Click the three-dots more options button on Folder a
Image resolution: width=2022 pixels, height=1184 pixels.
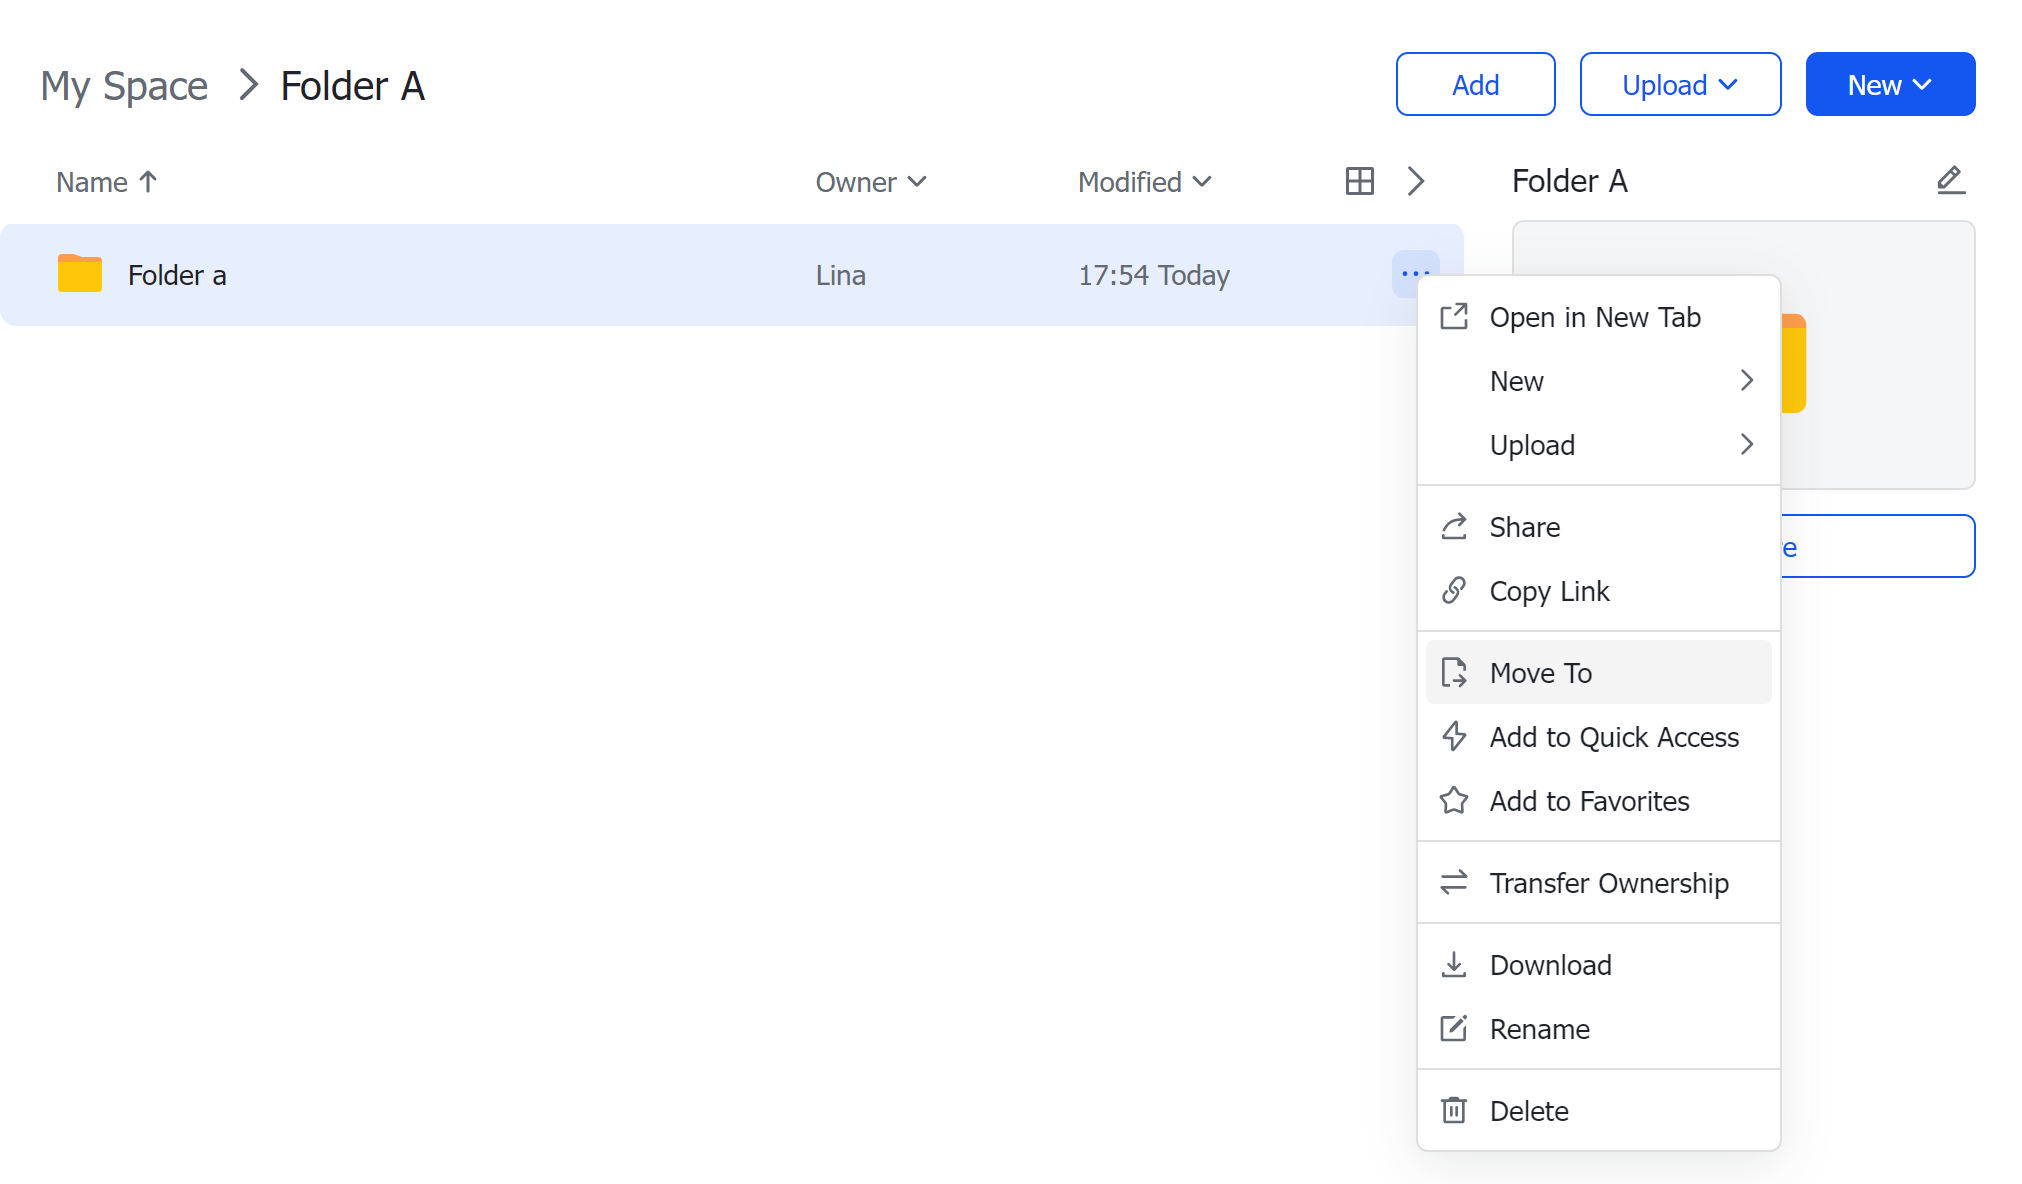[x=1415, y=272]
